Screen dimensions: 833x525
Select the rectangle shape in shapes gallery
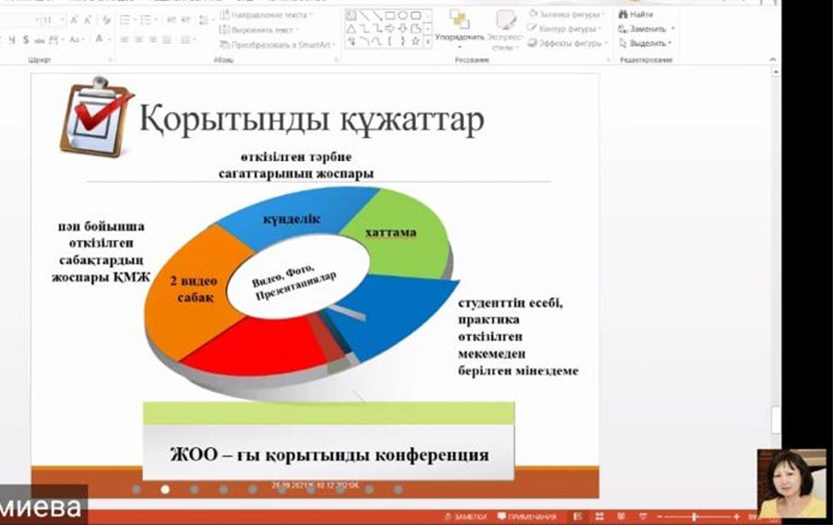coord(389,16)
